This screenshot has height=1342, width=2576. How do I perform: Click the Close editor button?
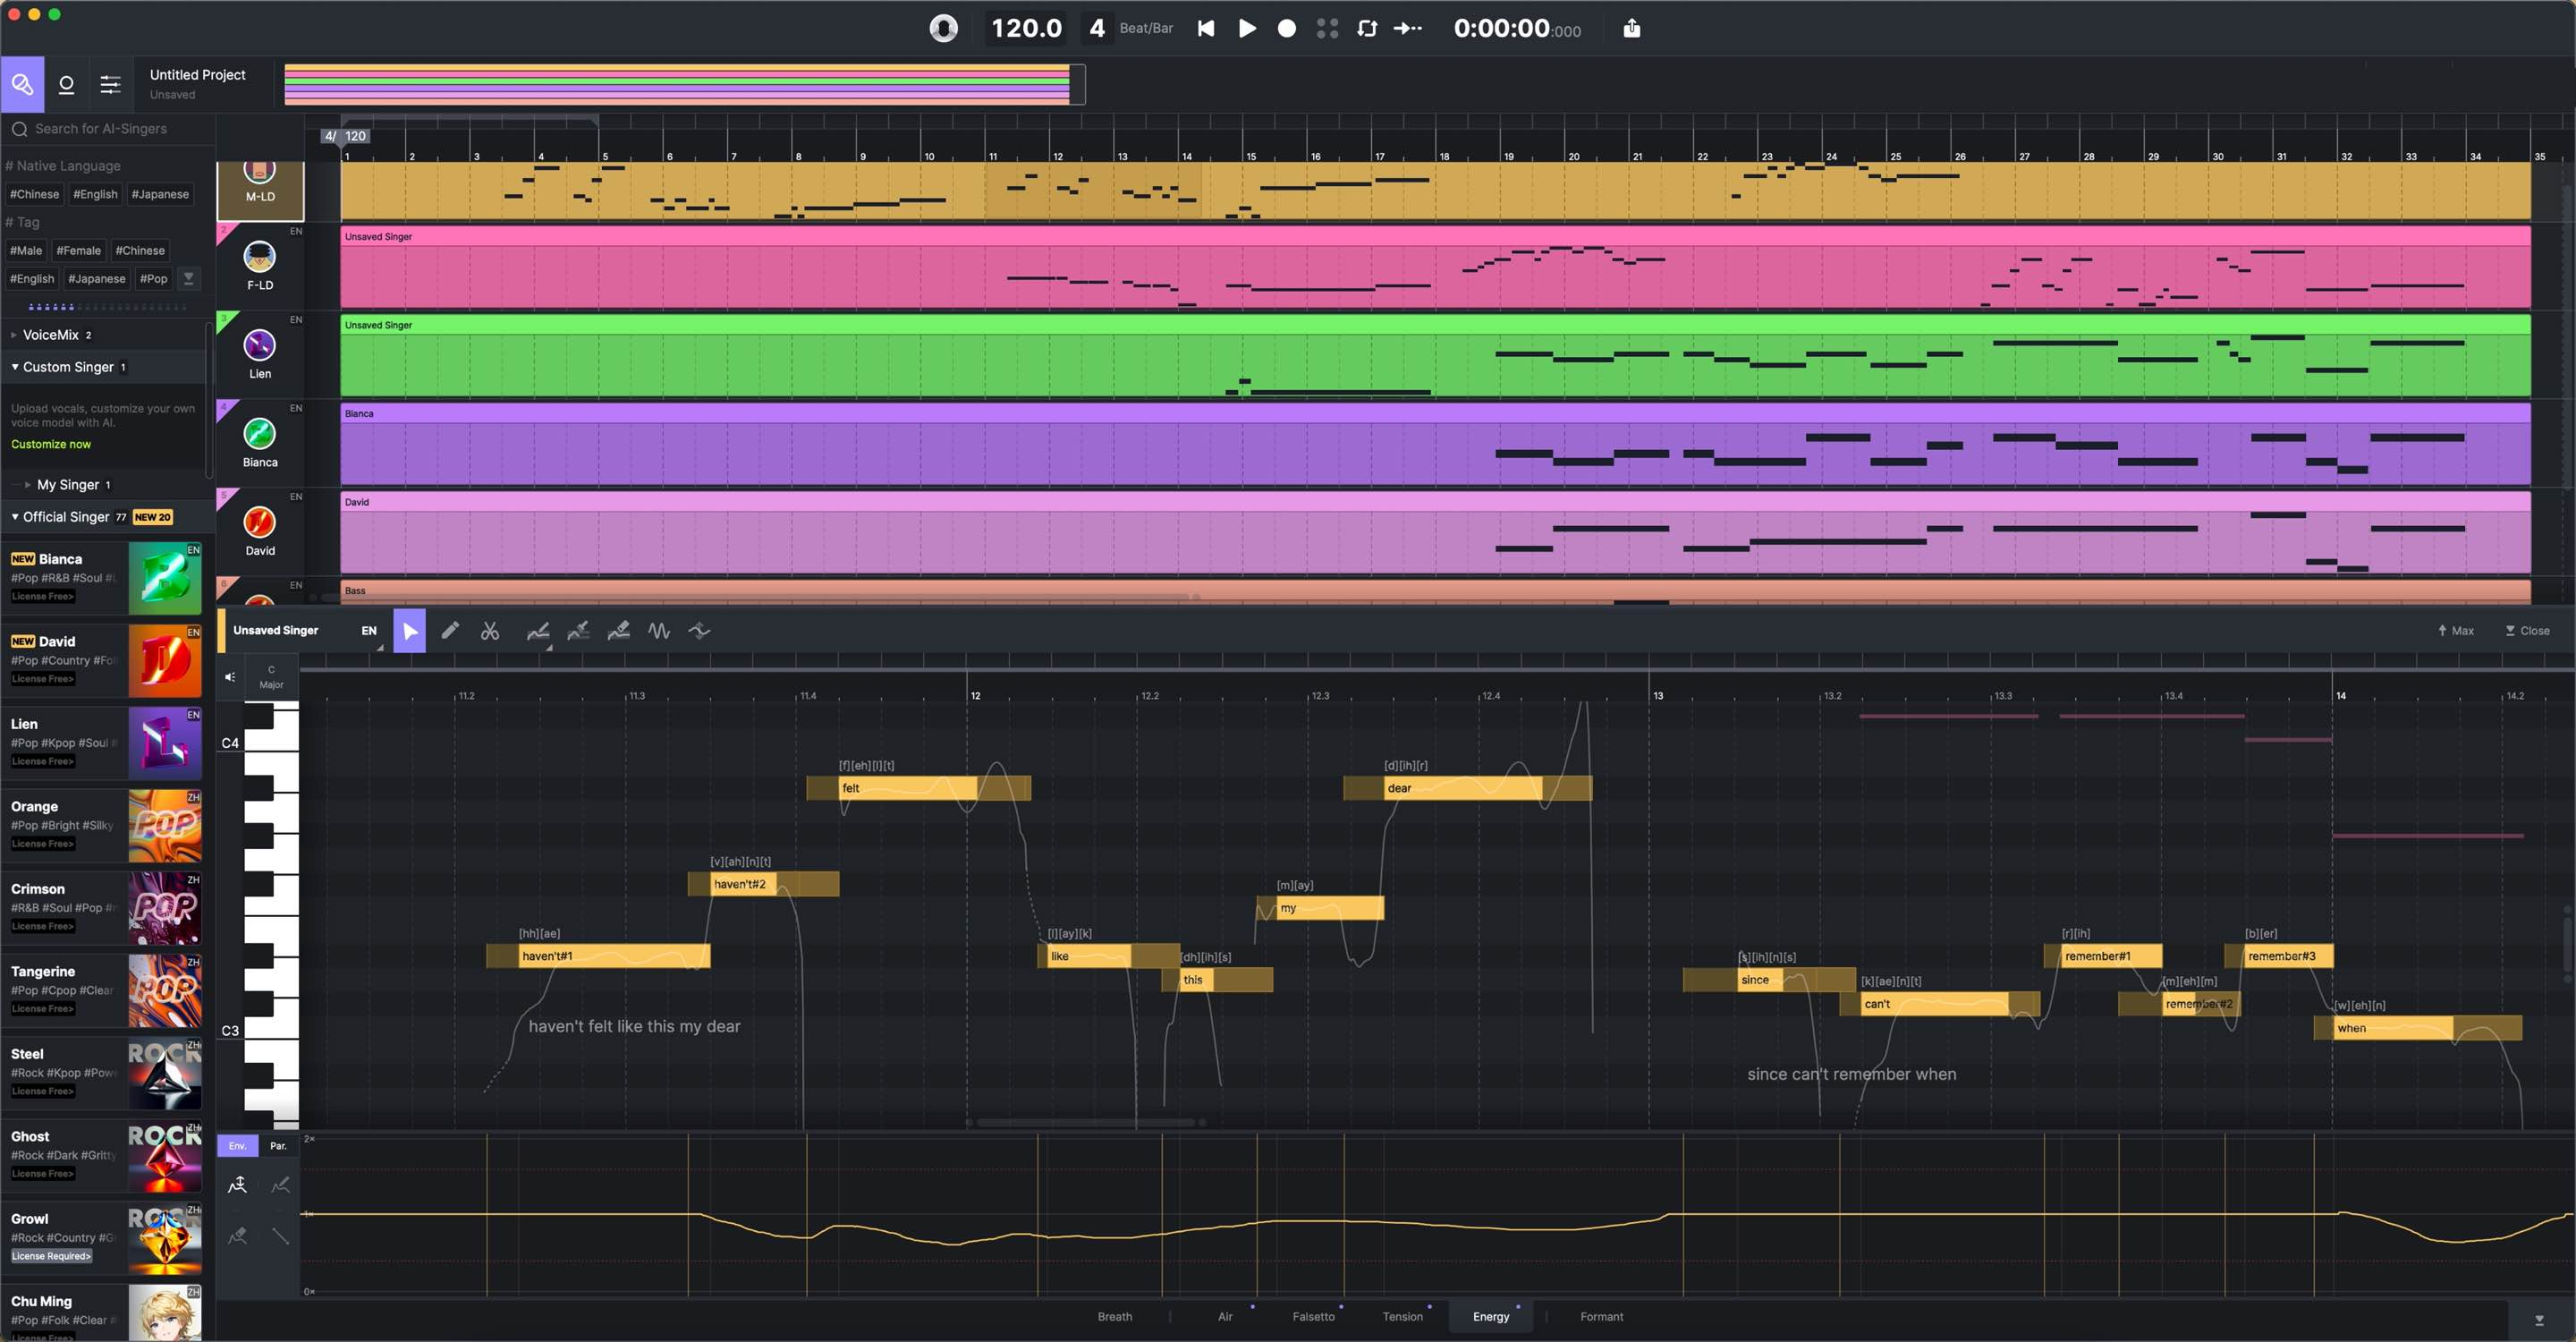tap(2527, 630)
